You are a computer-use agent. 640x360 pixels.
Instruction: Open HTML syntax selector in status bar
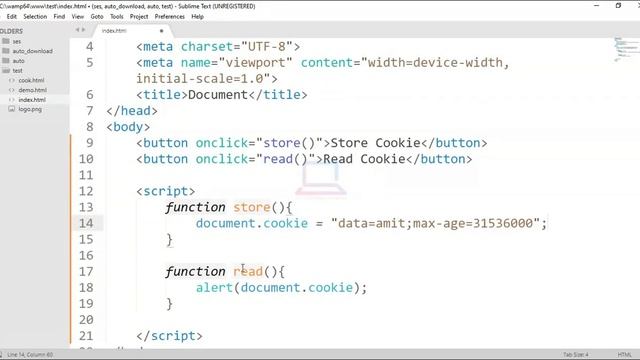tap(624, 355)
